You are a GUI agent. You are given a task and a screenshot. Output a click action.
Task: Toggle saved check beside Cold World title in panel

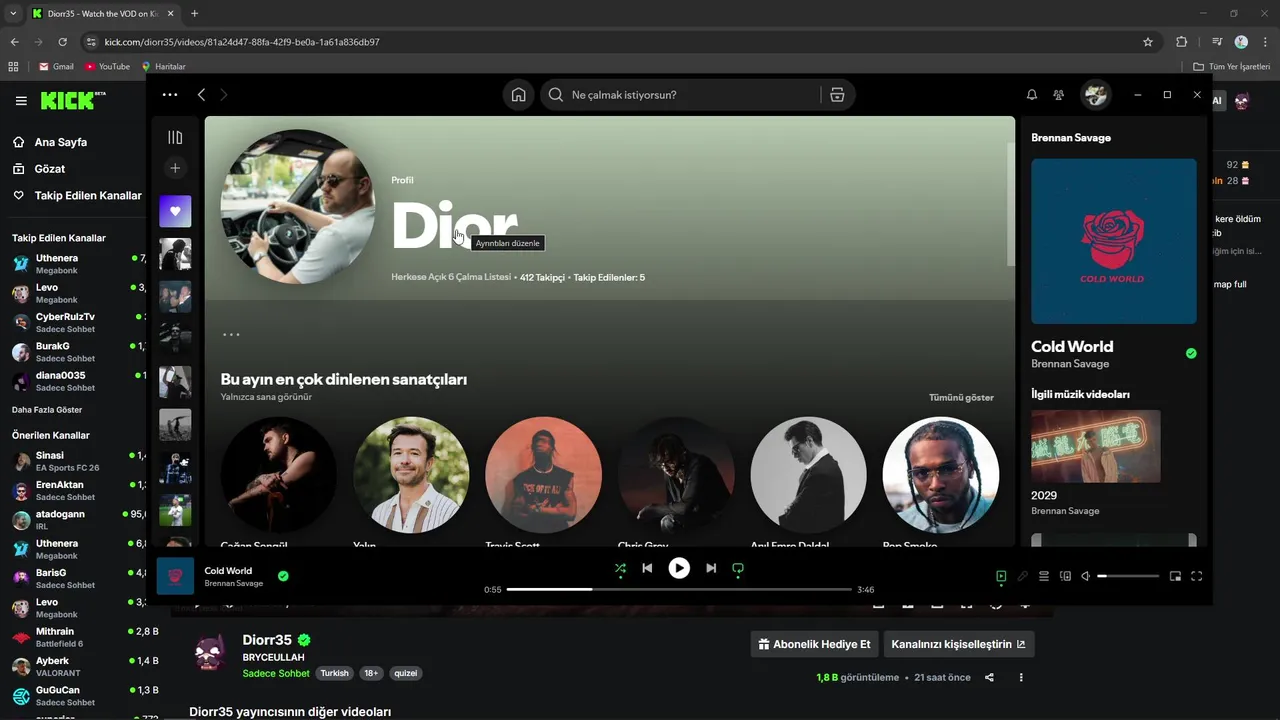[x=1190, y=353]
